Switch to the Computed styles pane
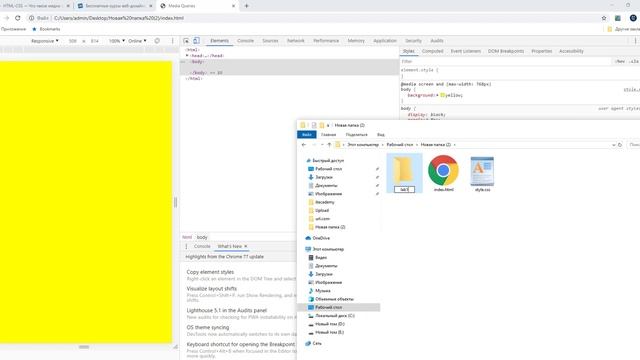This screenshot has width=640, height=360. point(433,51)
